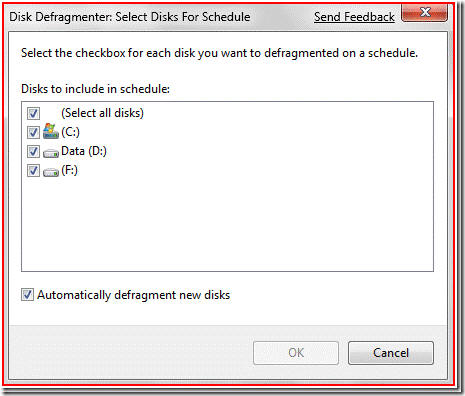This screenshot has height=396, width=465.
Task: Toggle the checkbox for drive (F:)
Action: pos(33,171)
